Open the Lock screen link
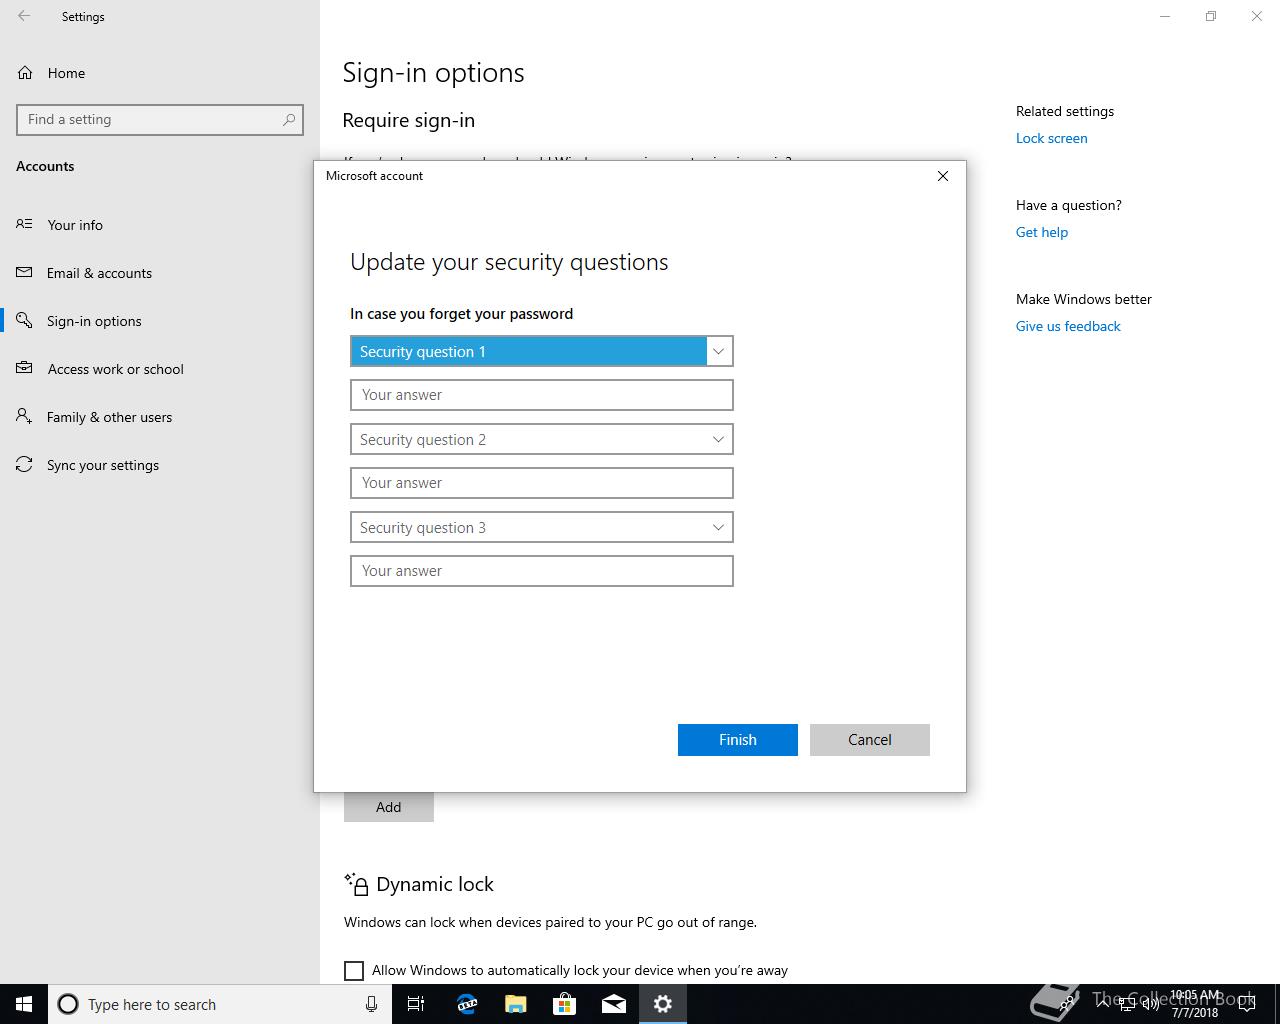 click(x=1051, y=138)
